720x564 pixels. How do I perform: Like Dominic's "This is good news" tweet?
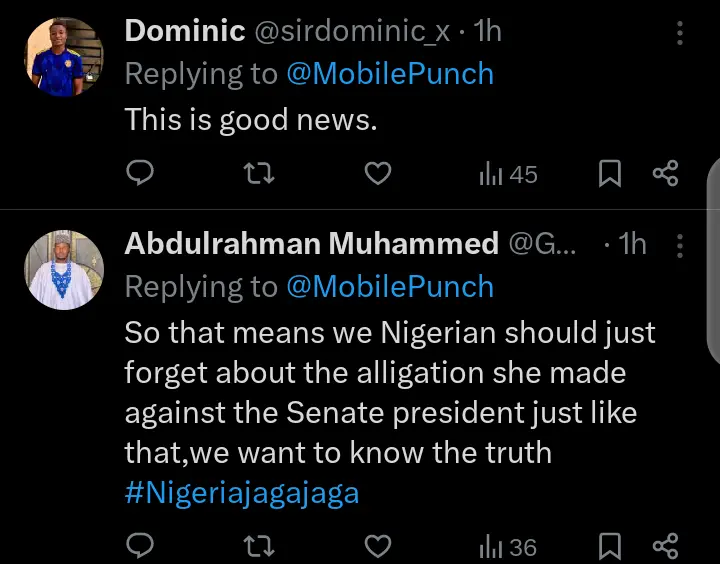pyautogui.click(x=376, y=175)
